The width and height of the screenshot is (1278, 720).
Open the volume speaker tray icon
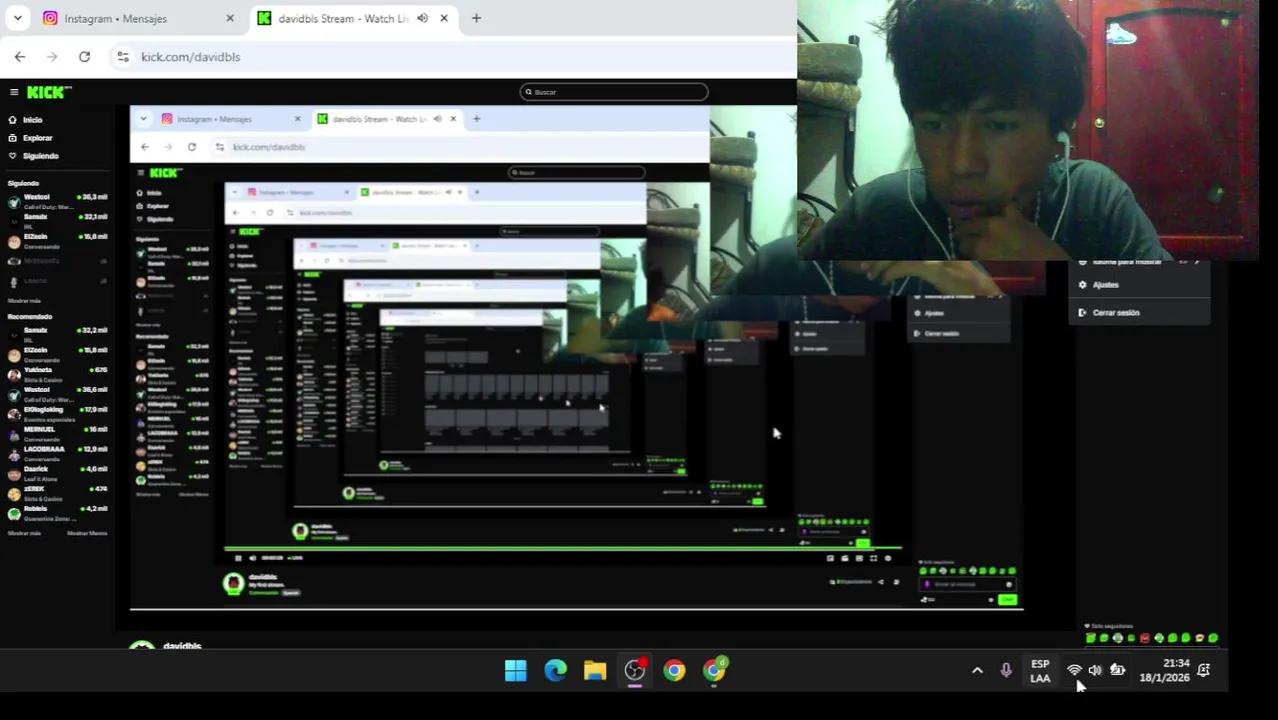pos(1095,671)
